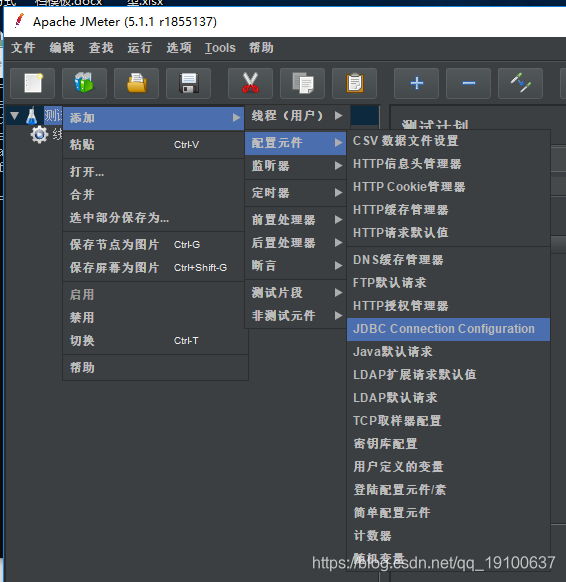Choose 合并 from context menu
Viewport: 566px width, 582px height.
(x=154, y=195)
